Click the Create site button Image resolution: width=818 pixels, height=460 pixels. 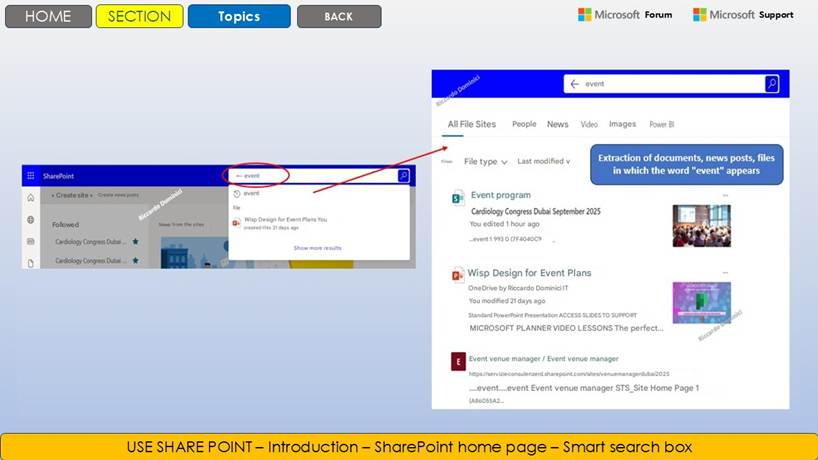(x=72, y=195)
